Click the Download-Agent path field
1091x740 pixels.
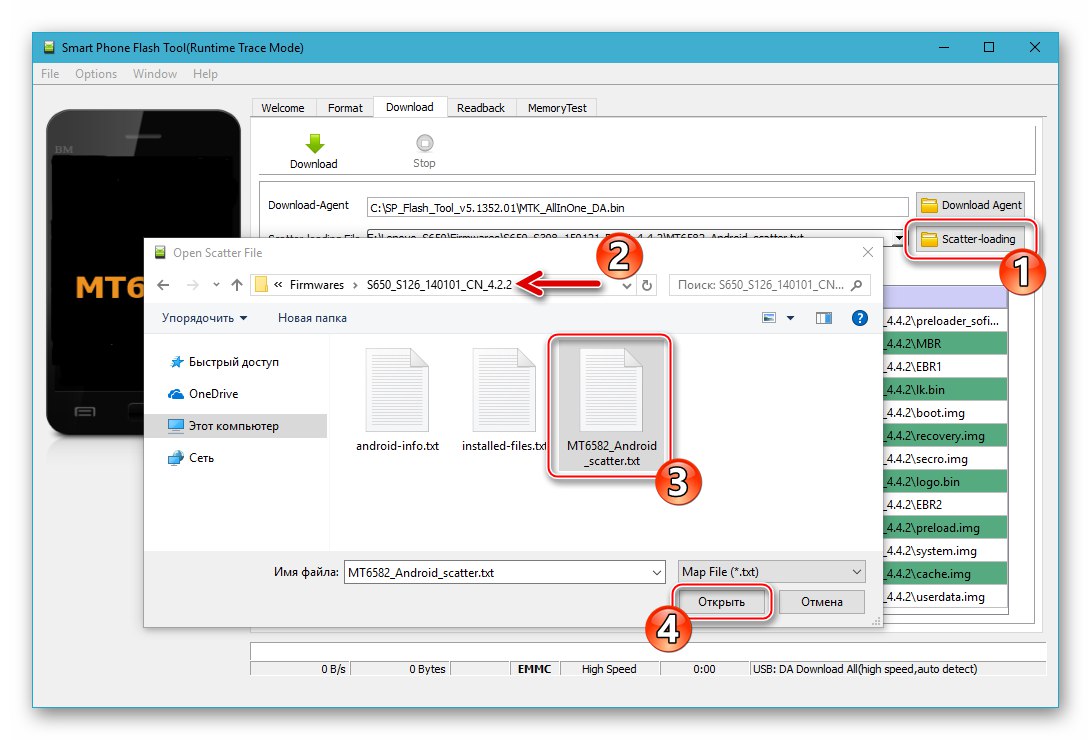point(637,207)
